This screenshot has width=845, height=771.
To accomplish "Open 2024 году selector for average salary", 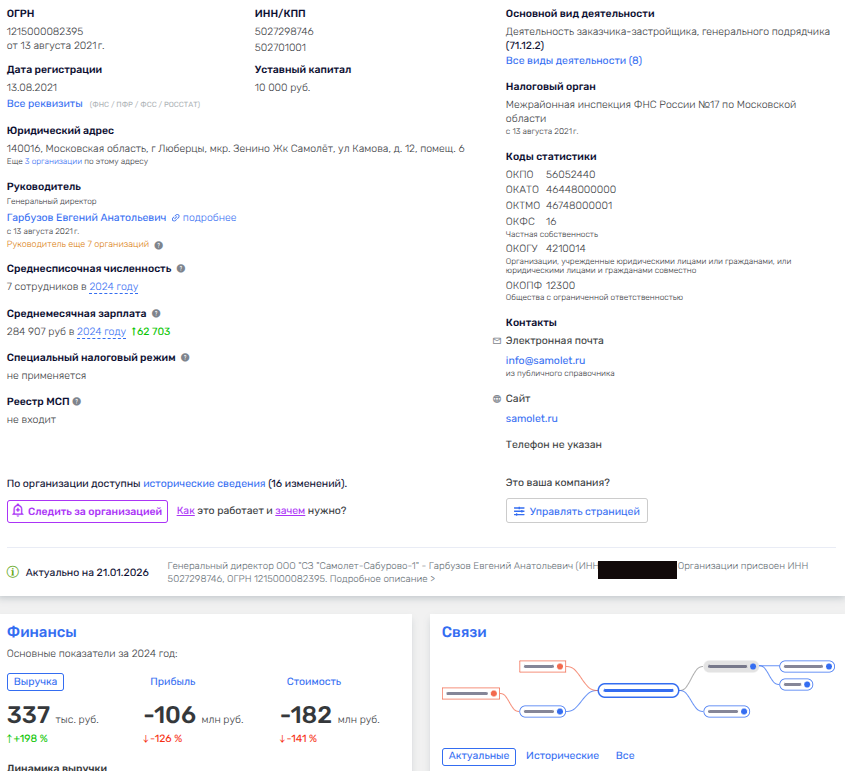I will [x=101, y=332].
